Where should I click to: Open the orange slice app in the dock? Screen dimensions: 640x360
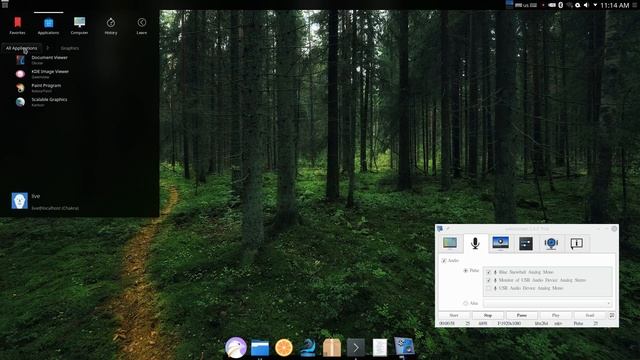(x=284, y=348)
